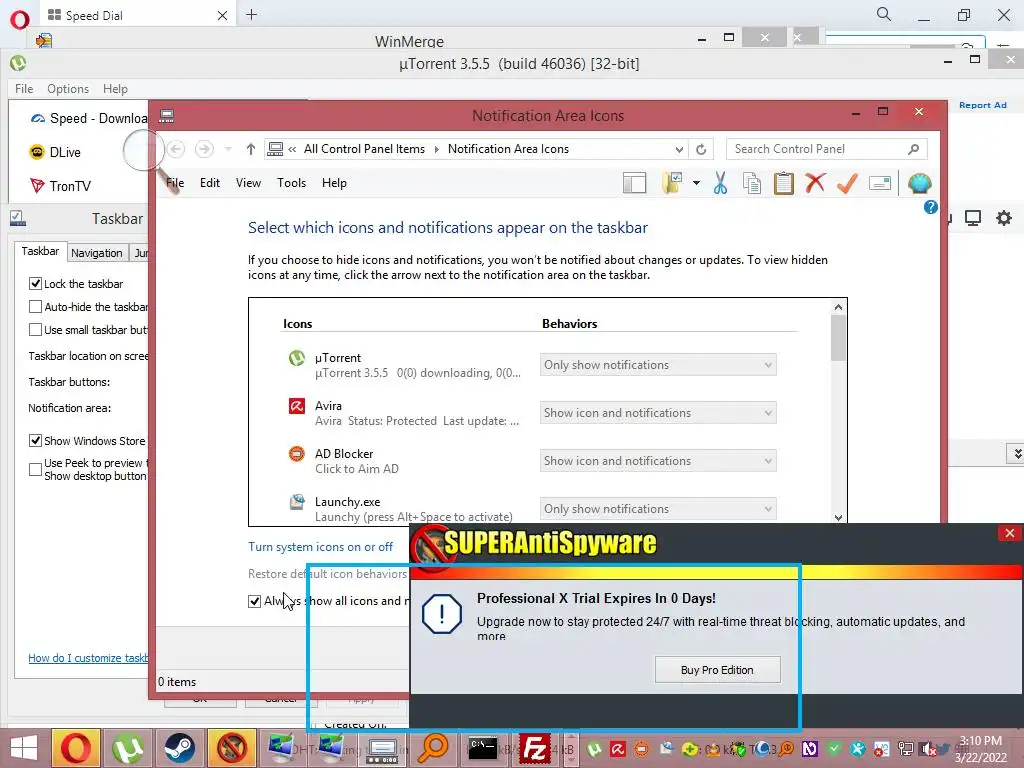The width and height of the screenshot is (1024, 768).
Task: Open SUPERAntiSpyware taskbar icon
Action: click(231, 748)
